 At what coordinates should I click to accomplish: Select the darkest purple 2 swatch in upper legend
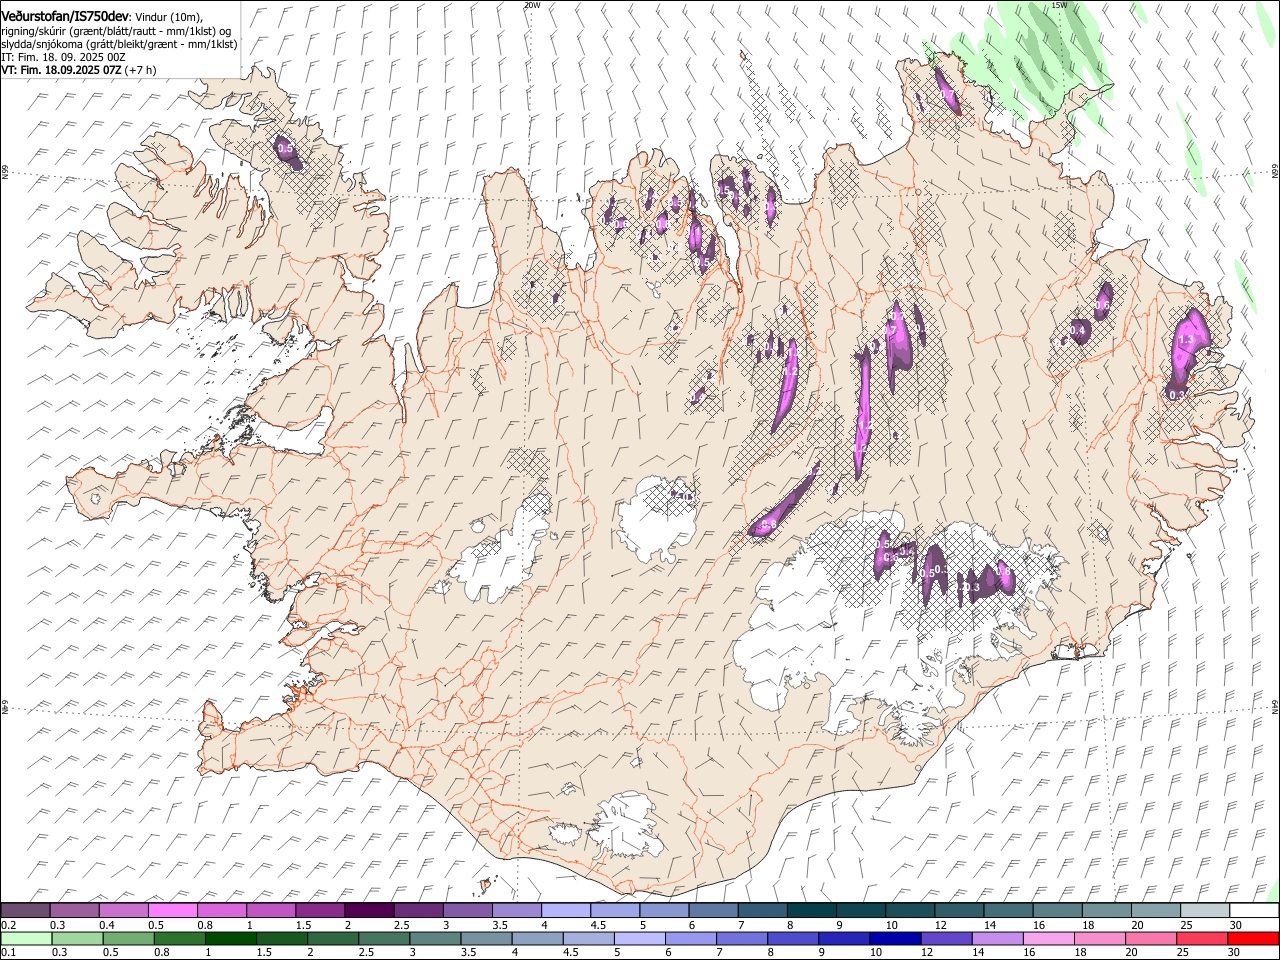(369, 911)
